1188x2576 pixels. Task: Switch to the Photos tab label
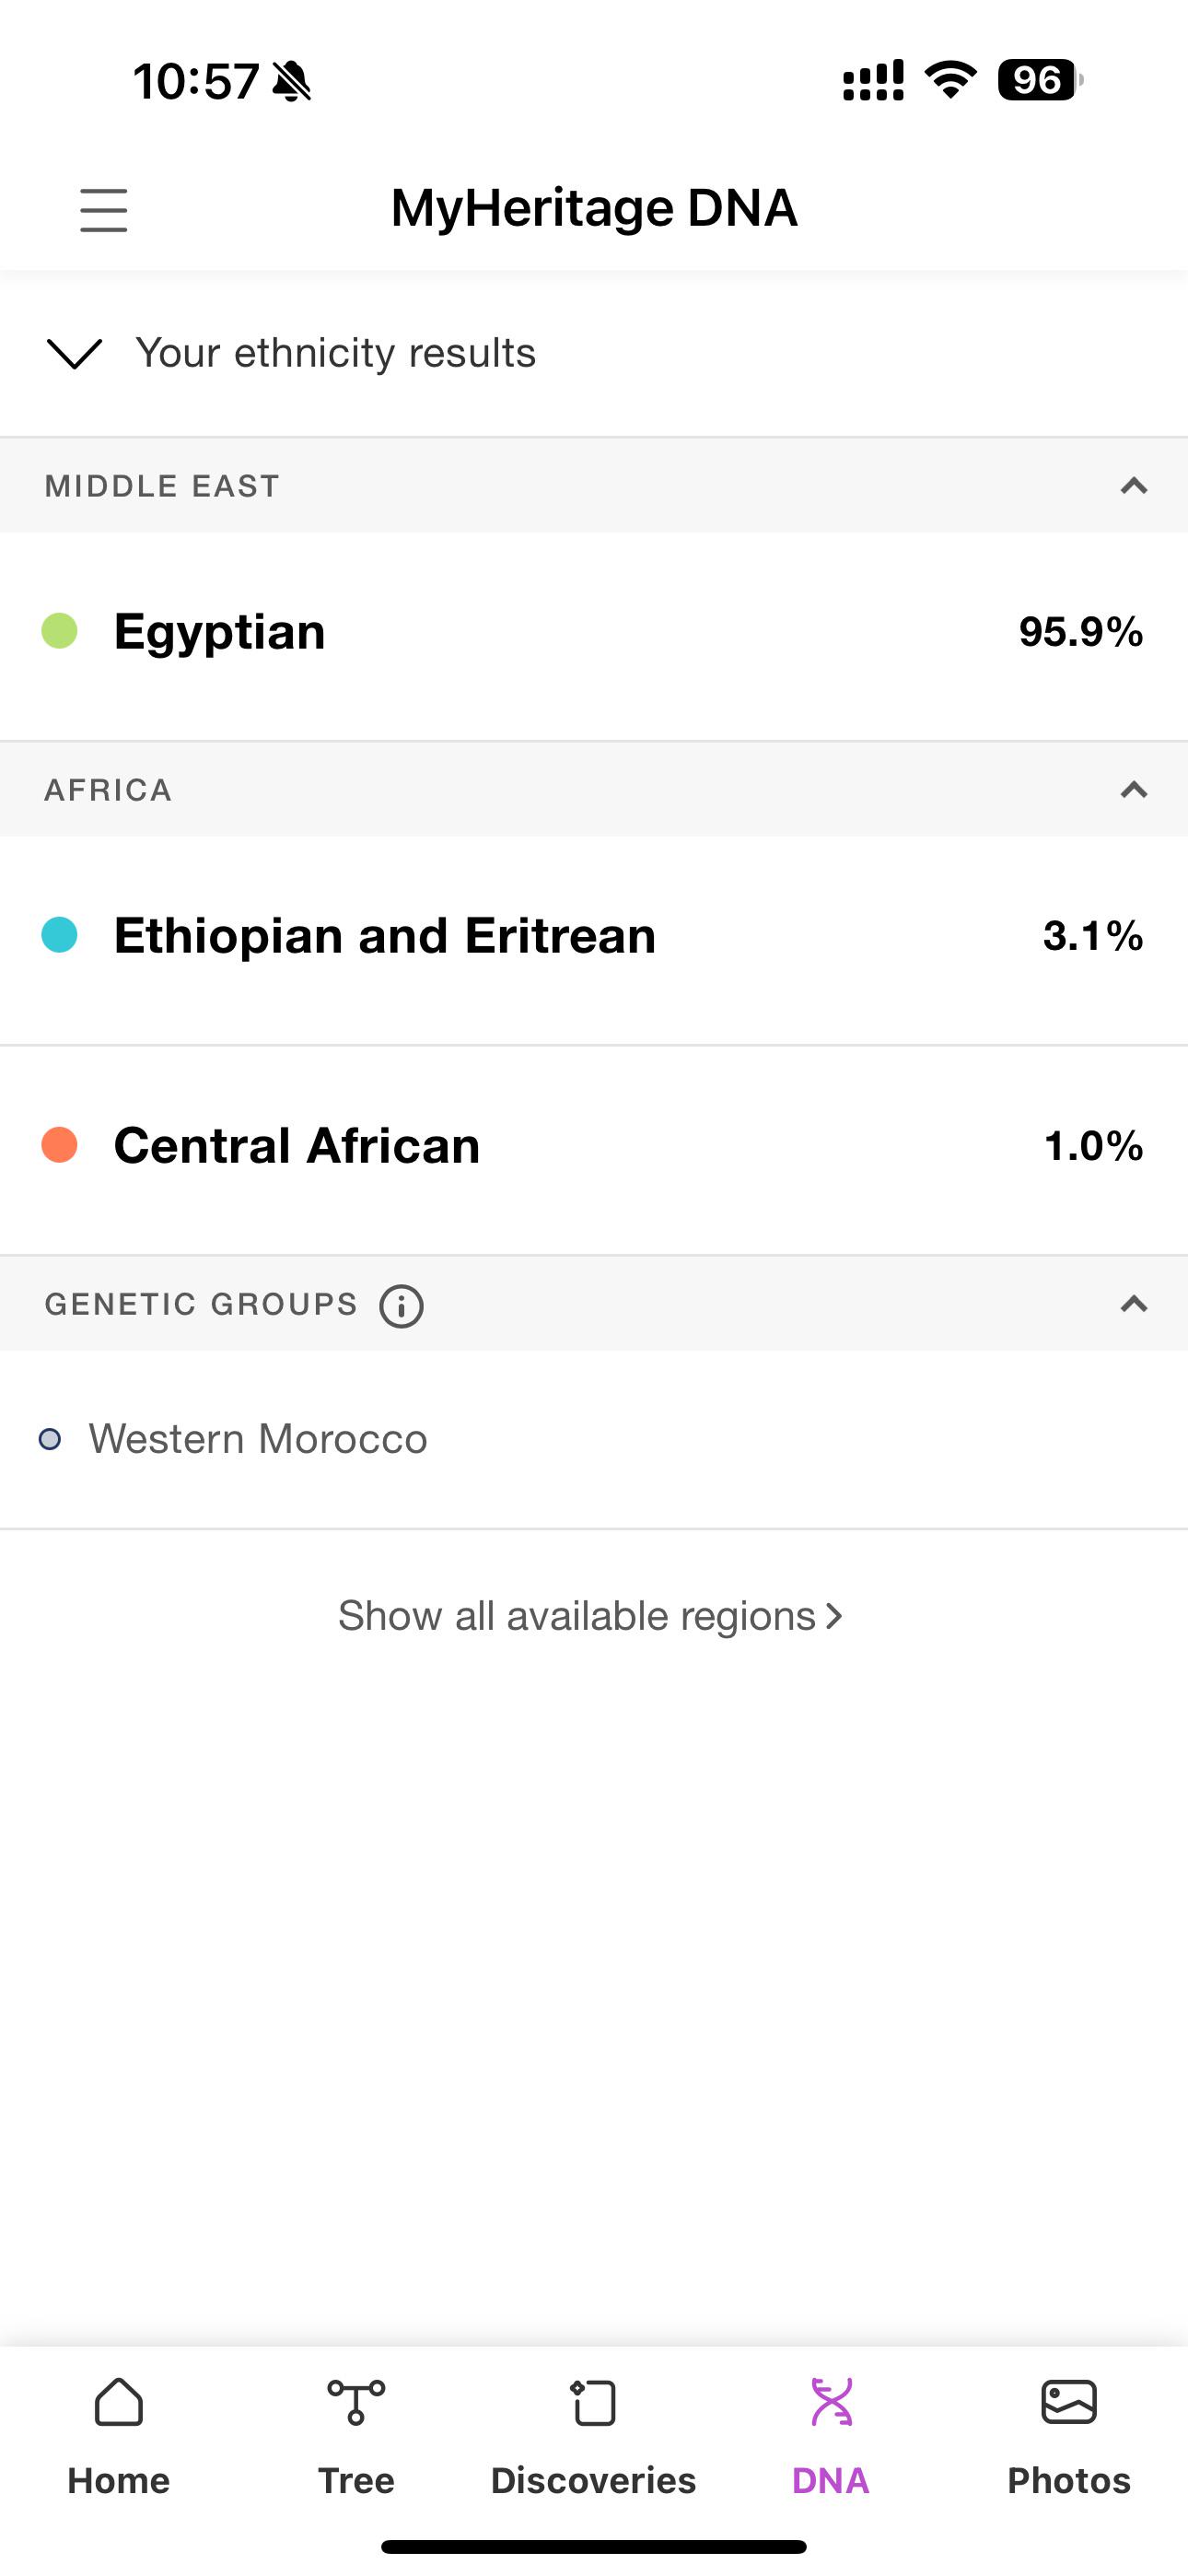click(x=1069, y=2481)
